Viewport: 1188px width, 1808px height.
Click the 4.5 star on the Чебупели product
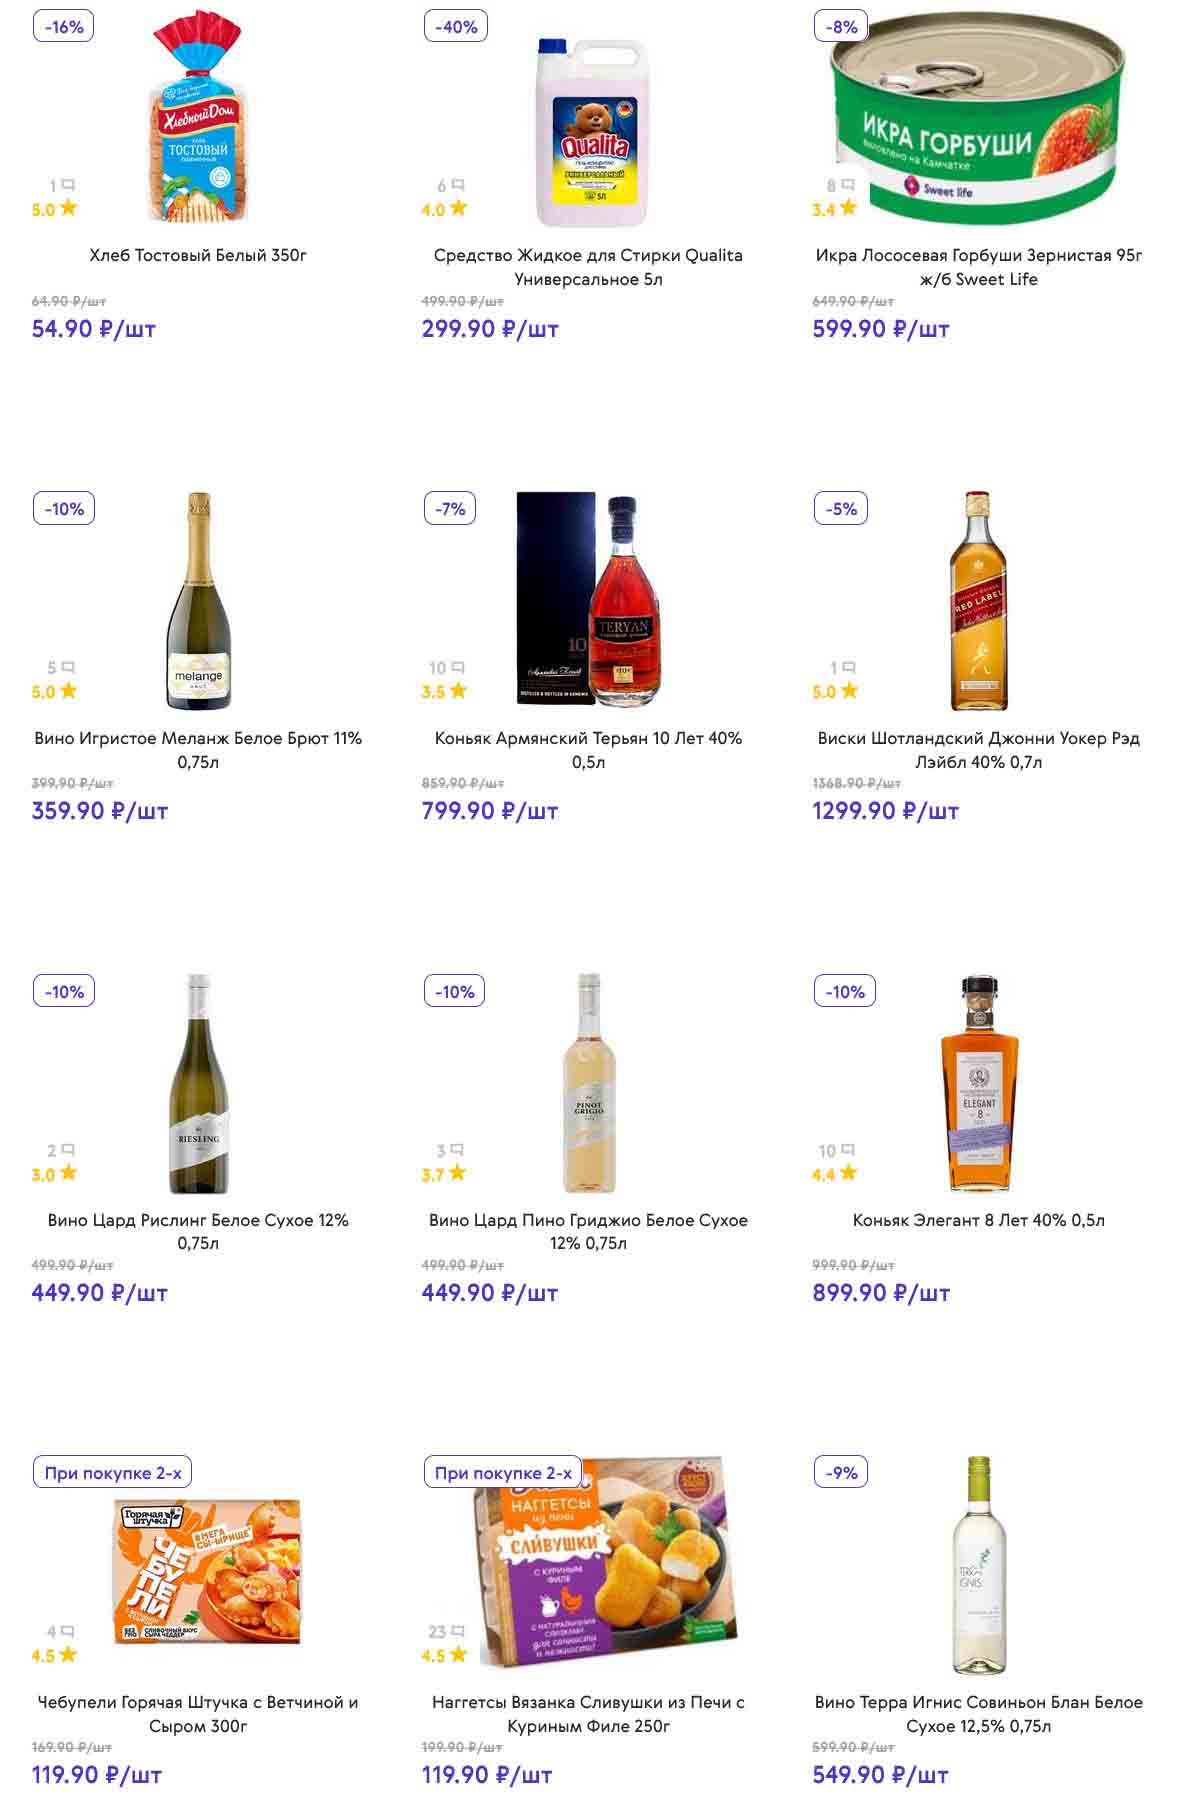pyautogui.click(x=68, y=1654)
